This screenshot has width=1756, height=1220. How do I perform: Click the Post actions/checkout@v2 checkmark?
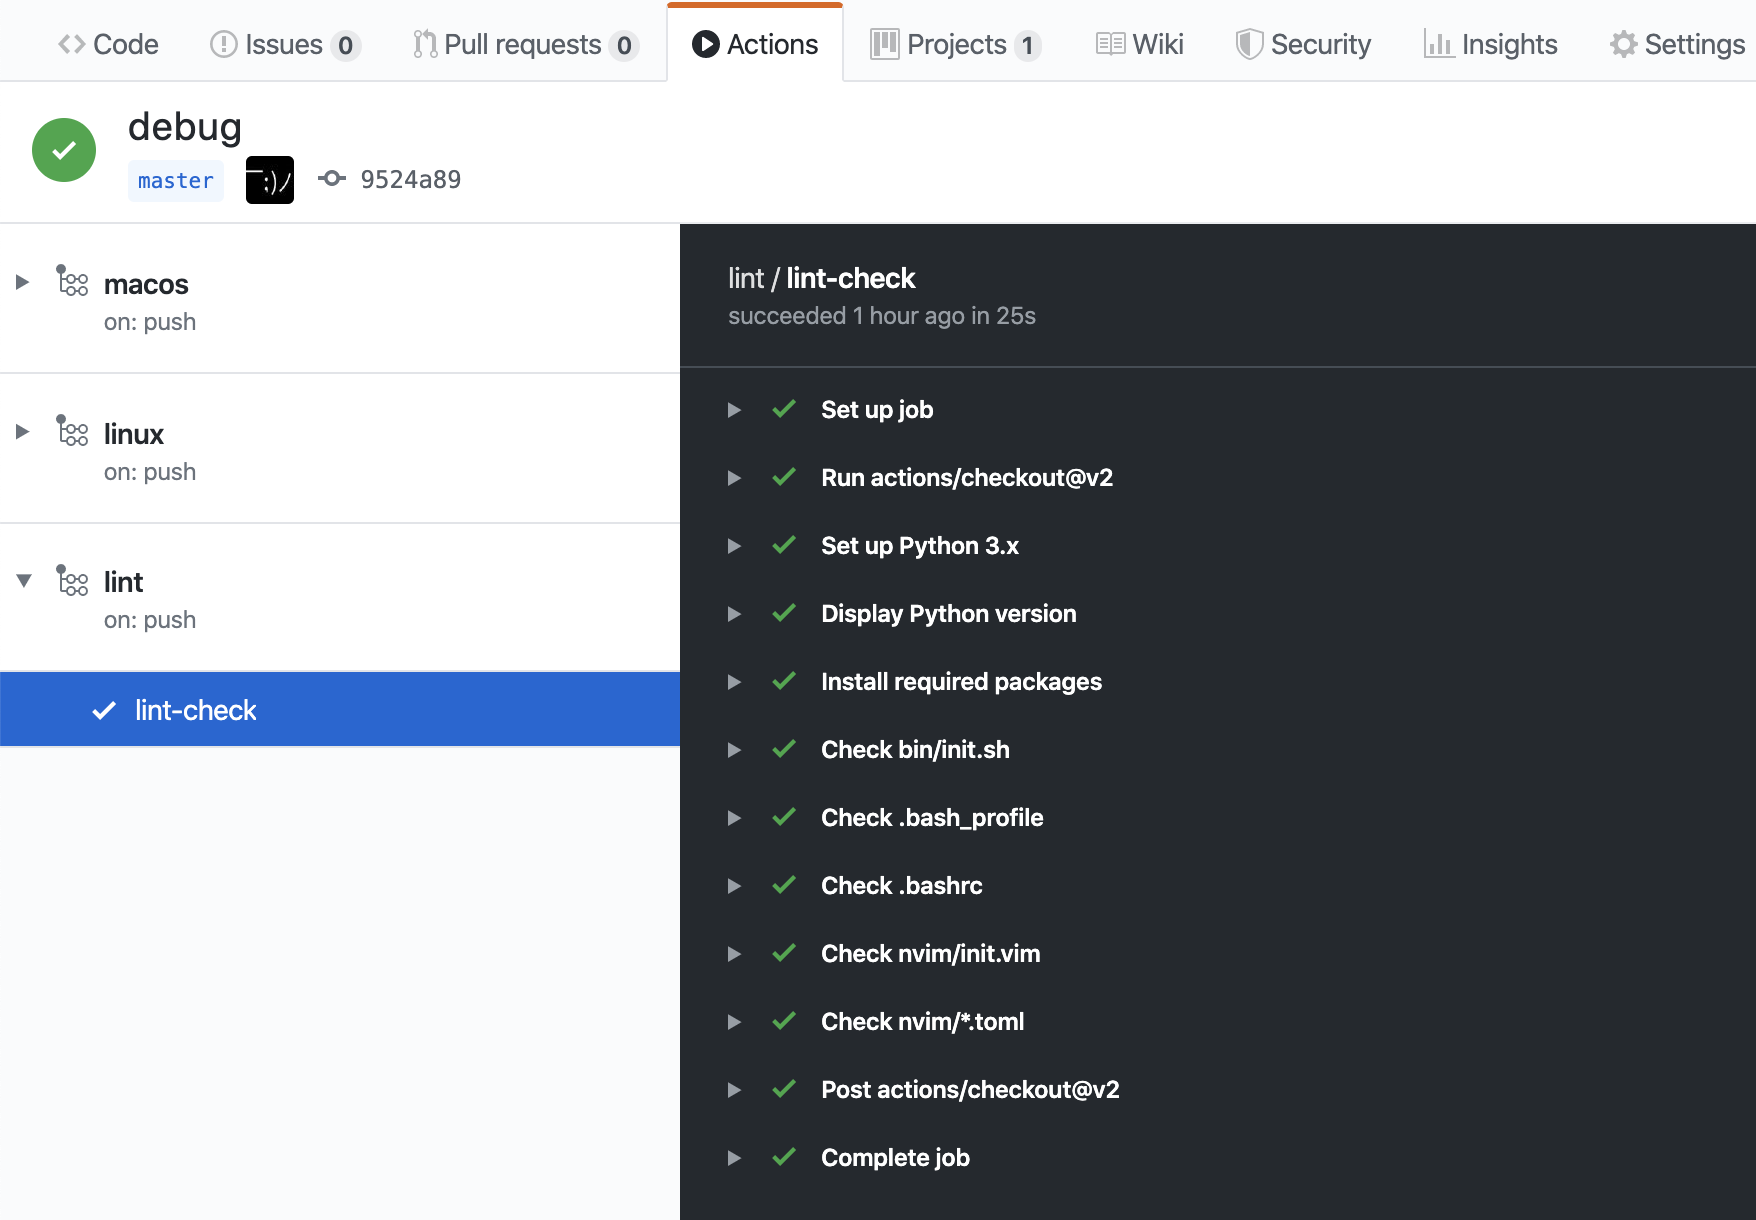784,1089
